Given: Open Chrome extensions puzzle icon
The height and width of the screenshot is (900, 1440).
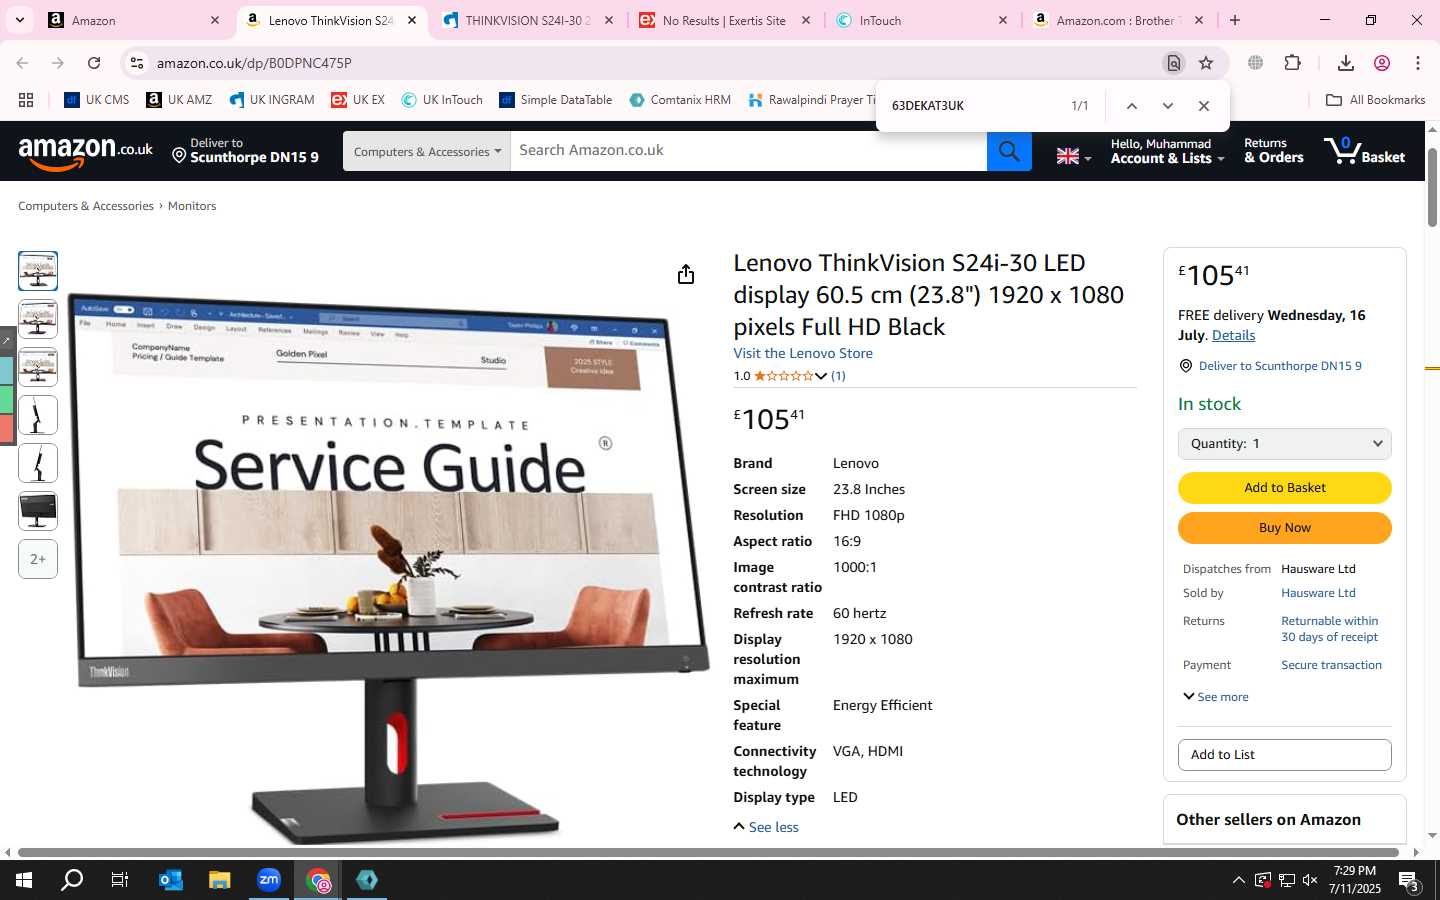Looking at the screenshot, I should [1292, 63].
